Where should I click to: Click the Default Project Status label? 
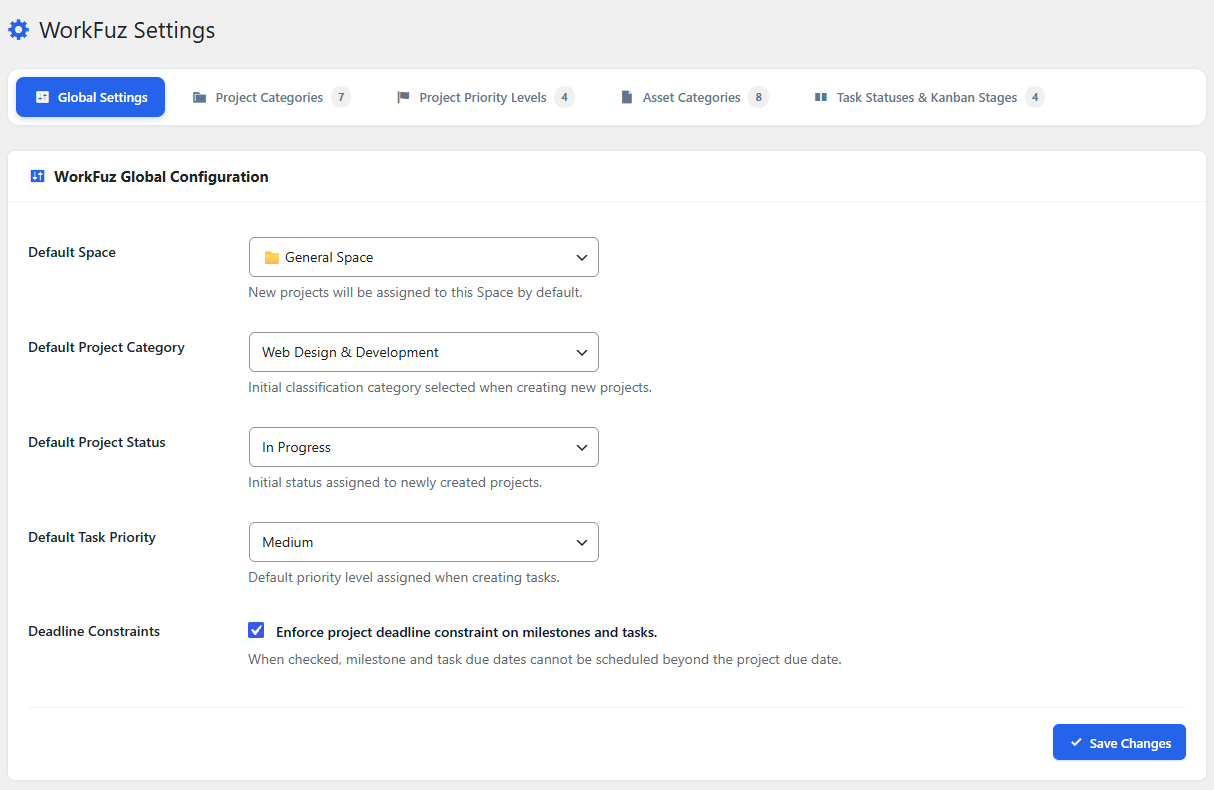[97, 442]
